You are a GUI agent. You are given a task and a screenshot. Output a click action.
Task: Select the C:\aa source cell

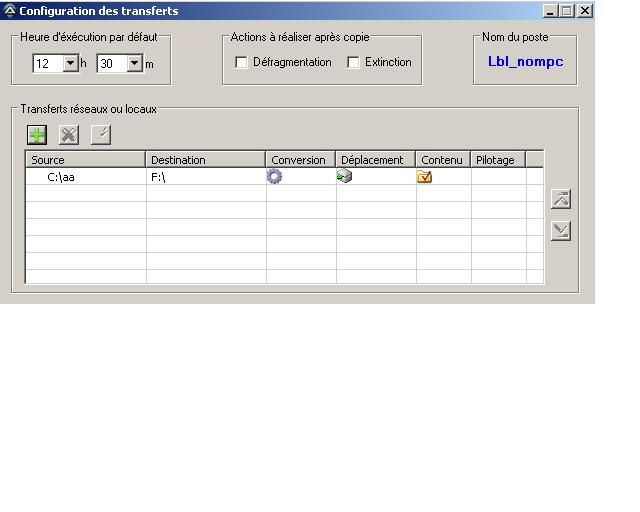tap(86, 177)
